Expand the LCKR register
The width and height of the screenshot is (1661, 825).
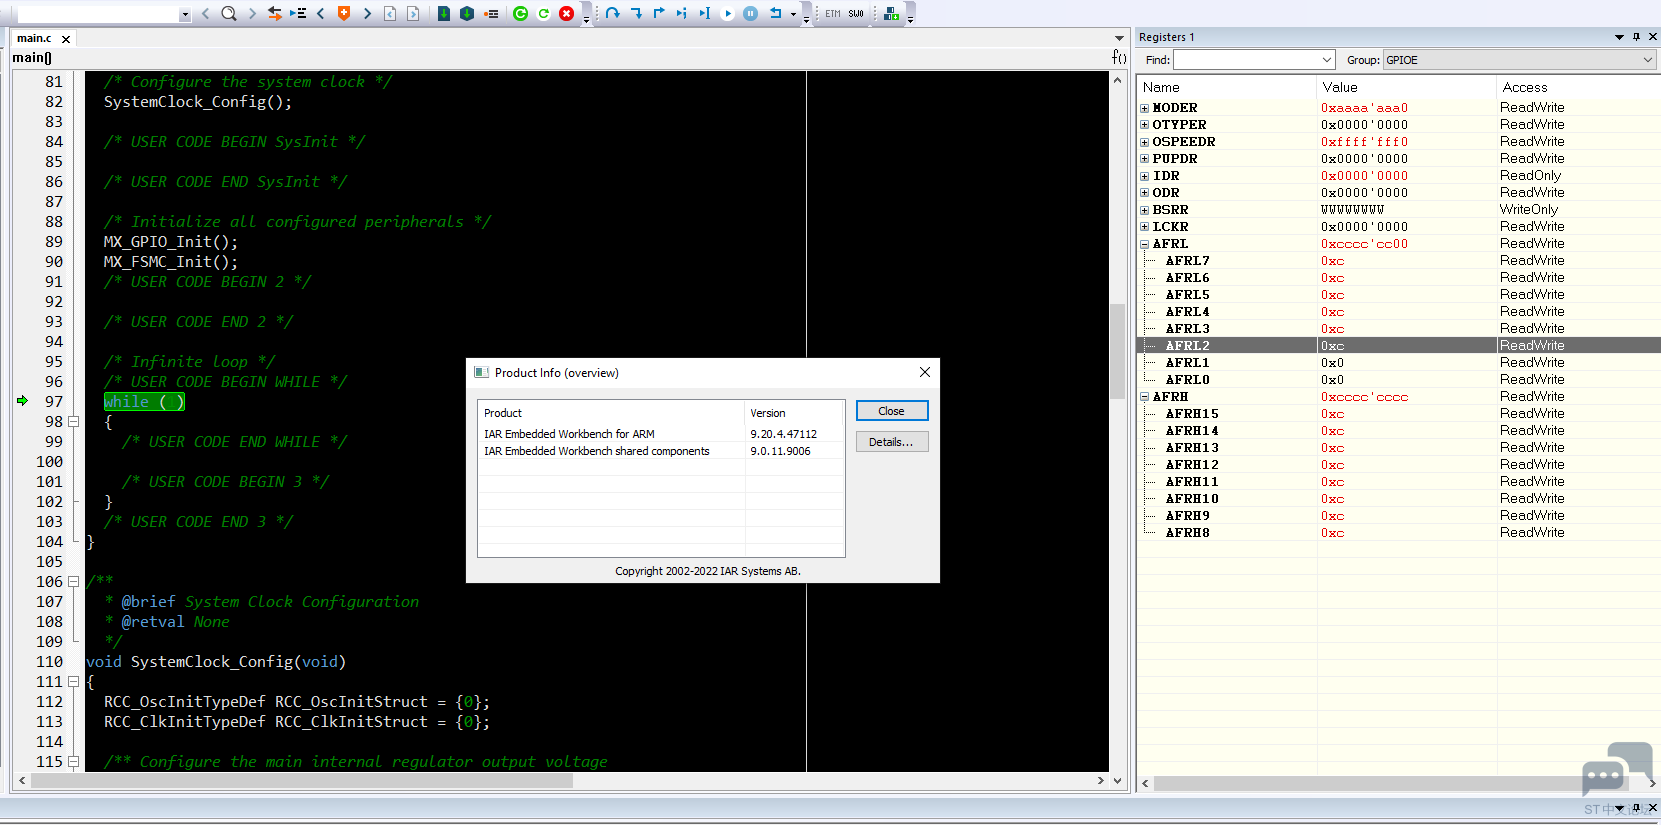(1145, 227)
